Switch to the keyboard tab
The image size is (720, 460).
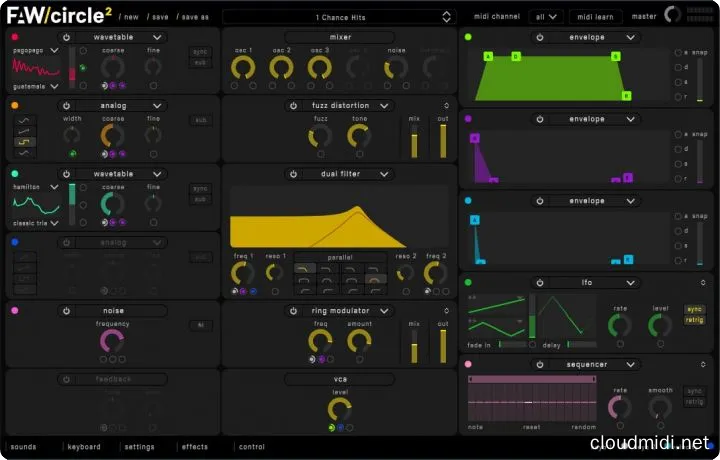click(x=84, y=447)
